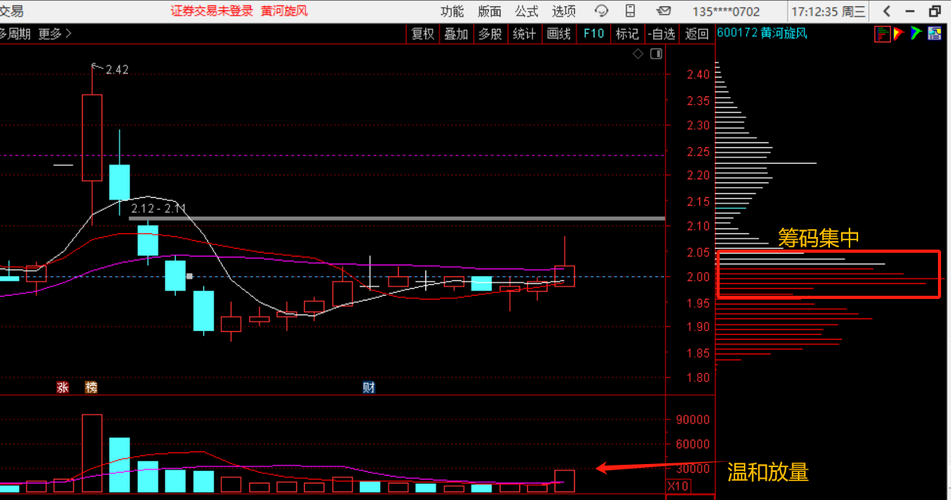Click the 榜 event marker
The height and width of the screenshot is (500, 951).
tap(91, 387)
